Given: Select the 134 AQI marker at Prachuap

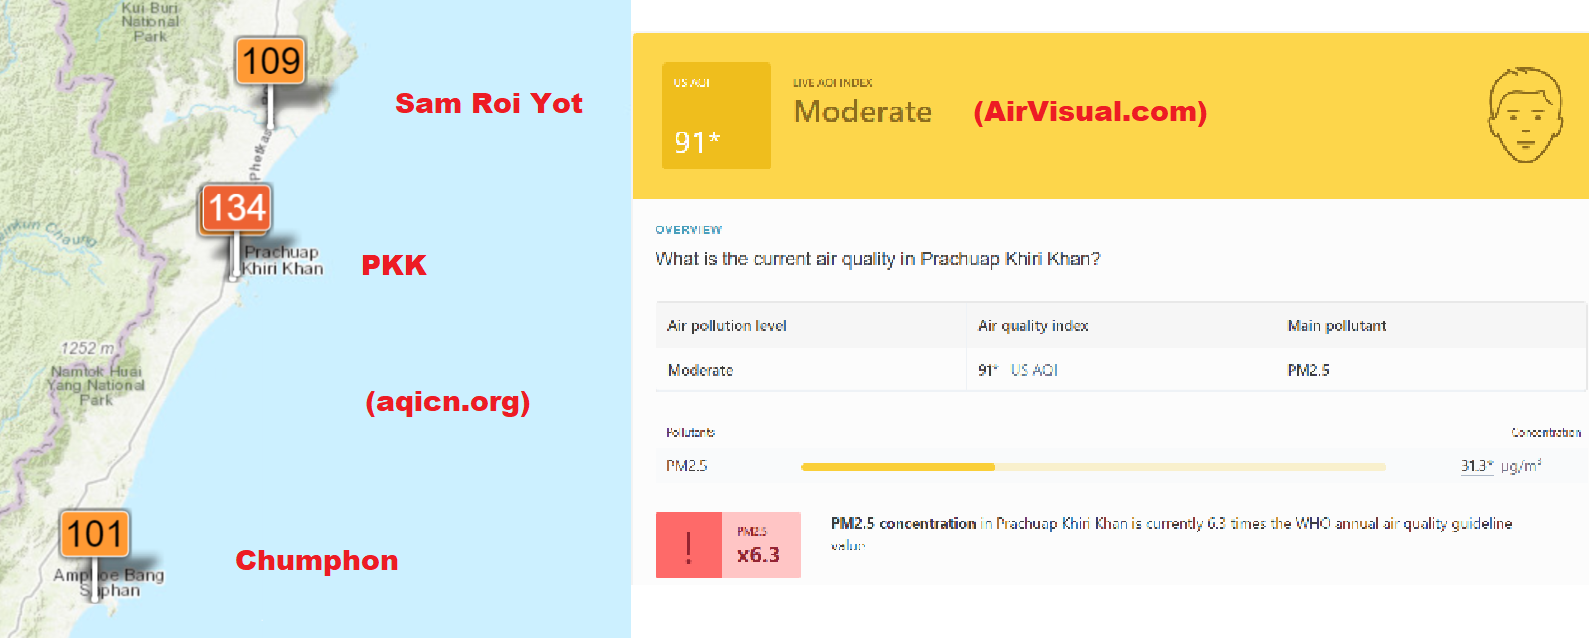Looking at the screenshot, I should click(x=236, y=209).
